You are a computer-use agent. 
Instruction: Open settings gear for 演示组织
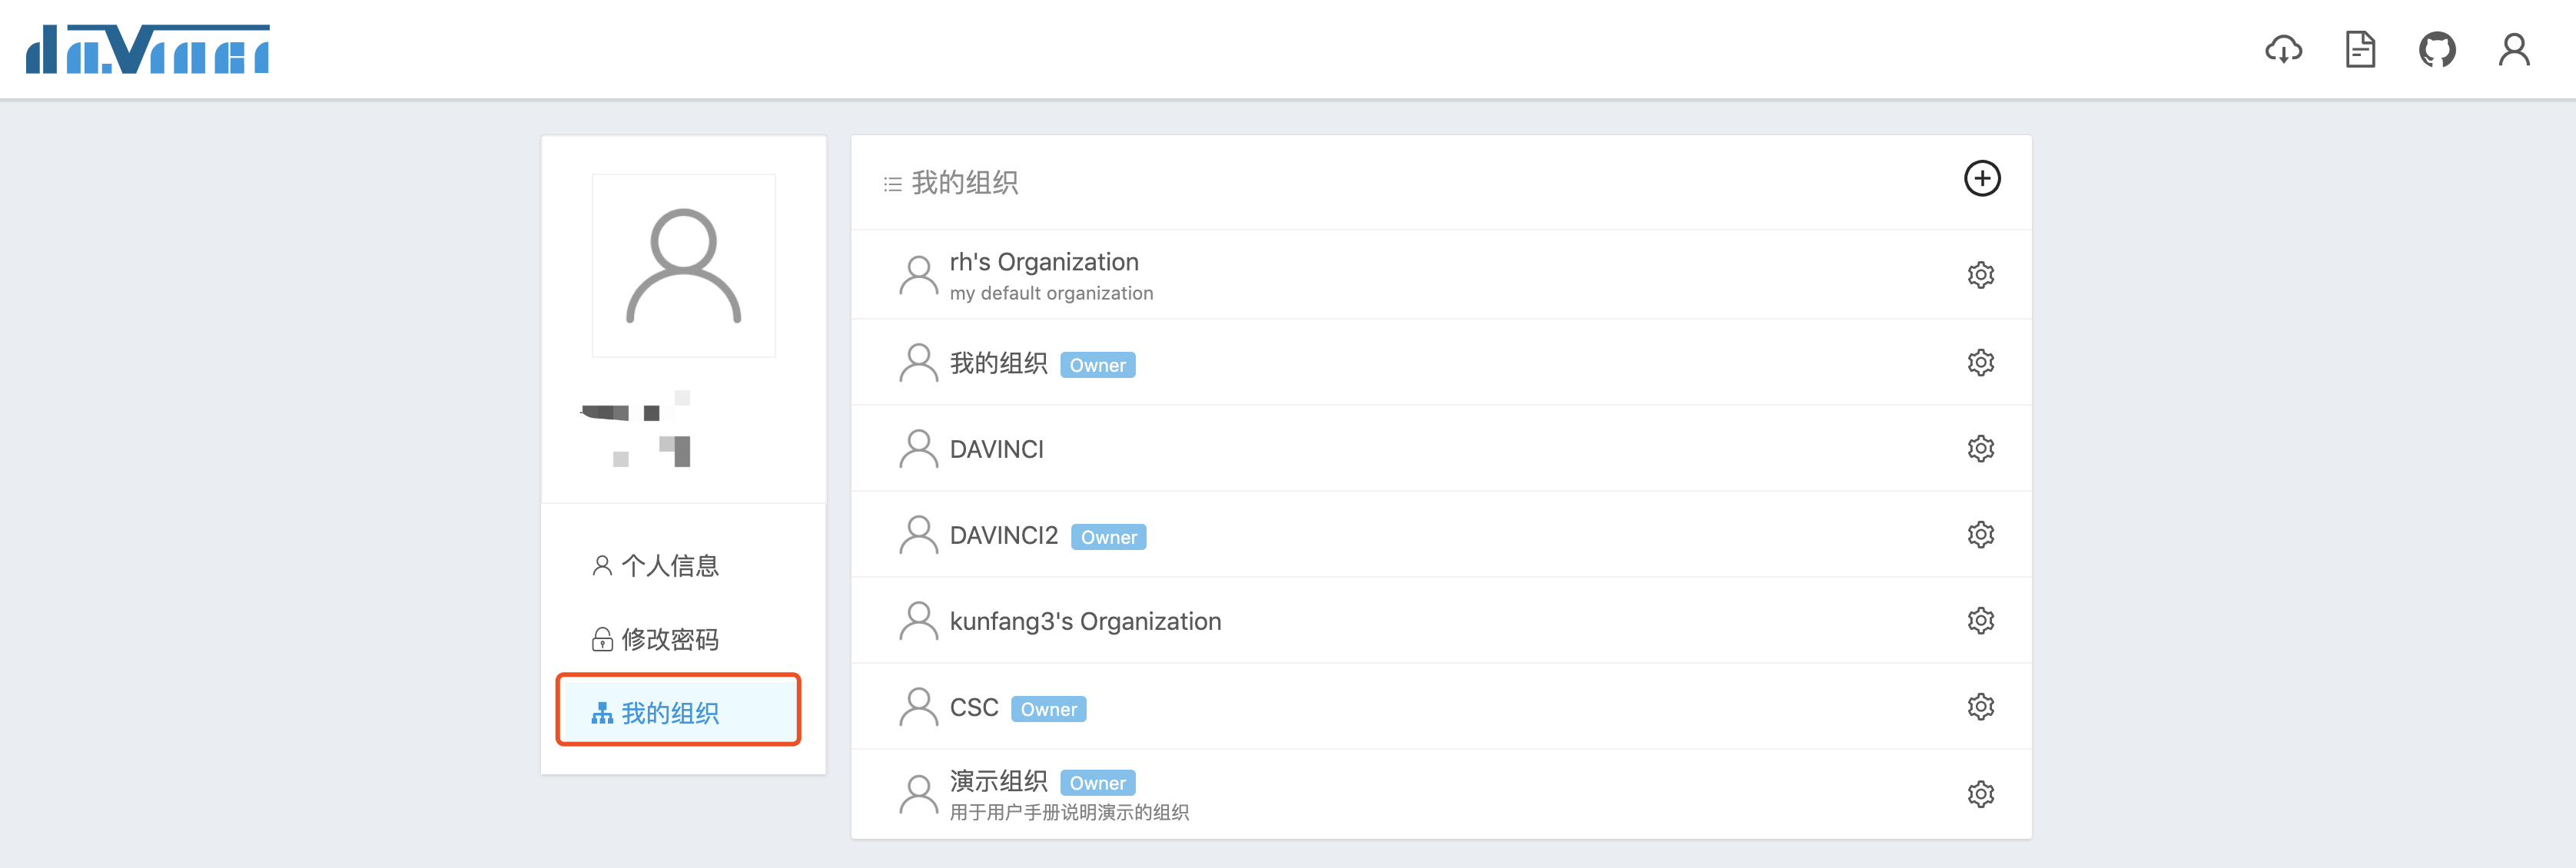[1980, 794]
